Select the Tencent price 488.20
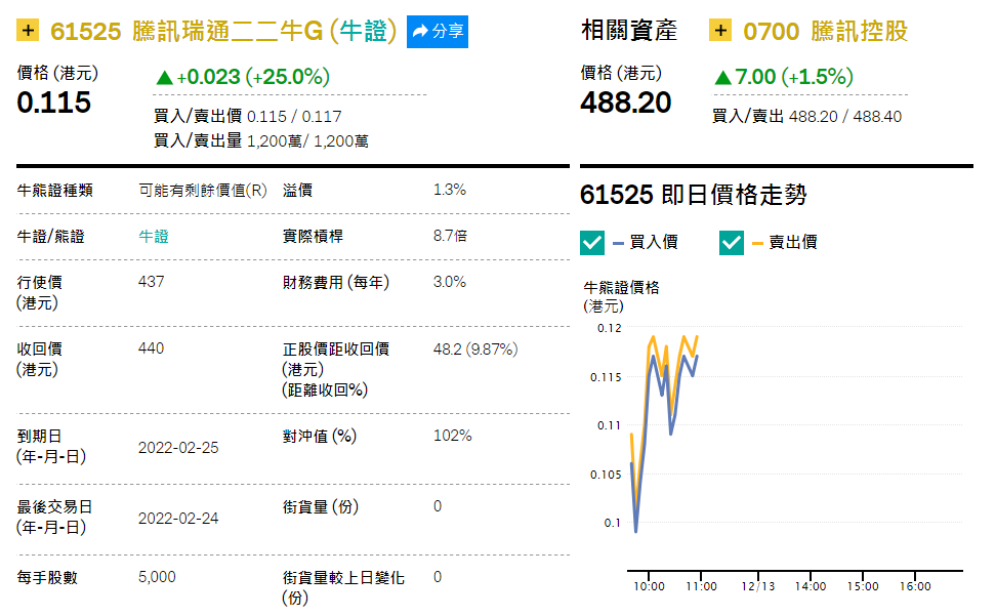The height and width of the screenshot is (616, 994). tap(626, 103)
